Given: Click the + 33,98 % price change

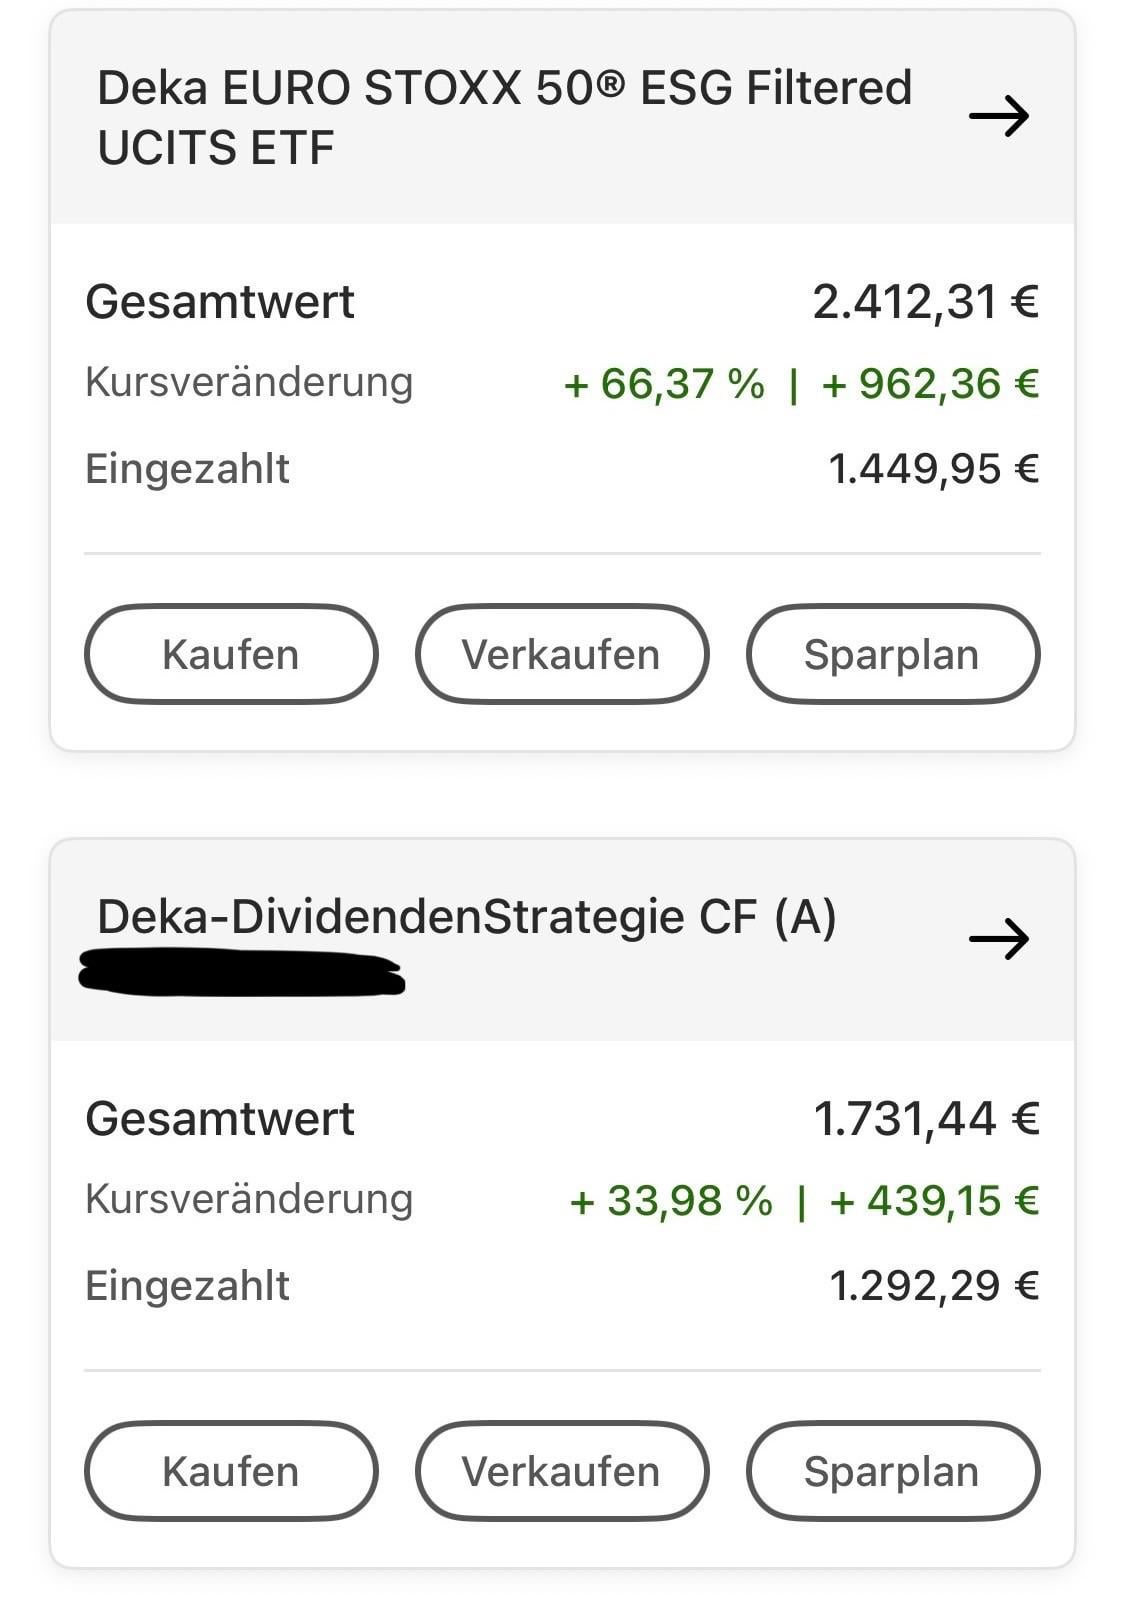Looking at the screenshot, I should [670, 1200].
